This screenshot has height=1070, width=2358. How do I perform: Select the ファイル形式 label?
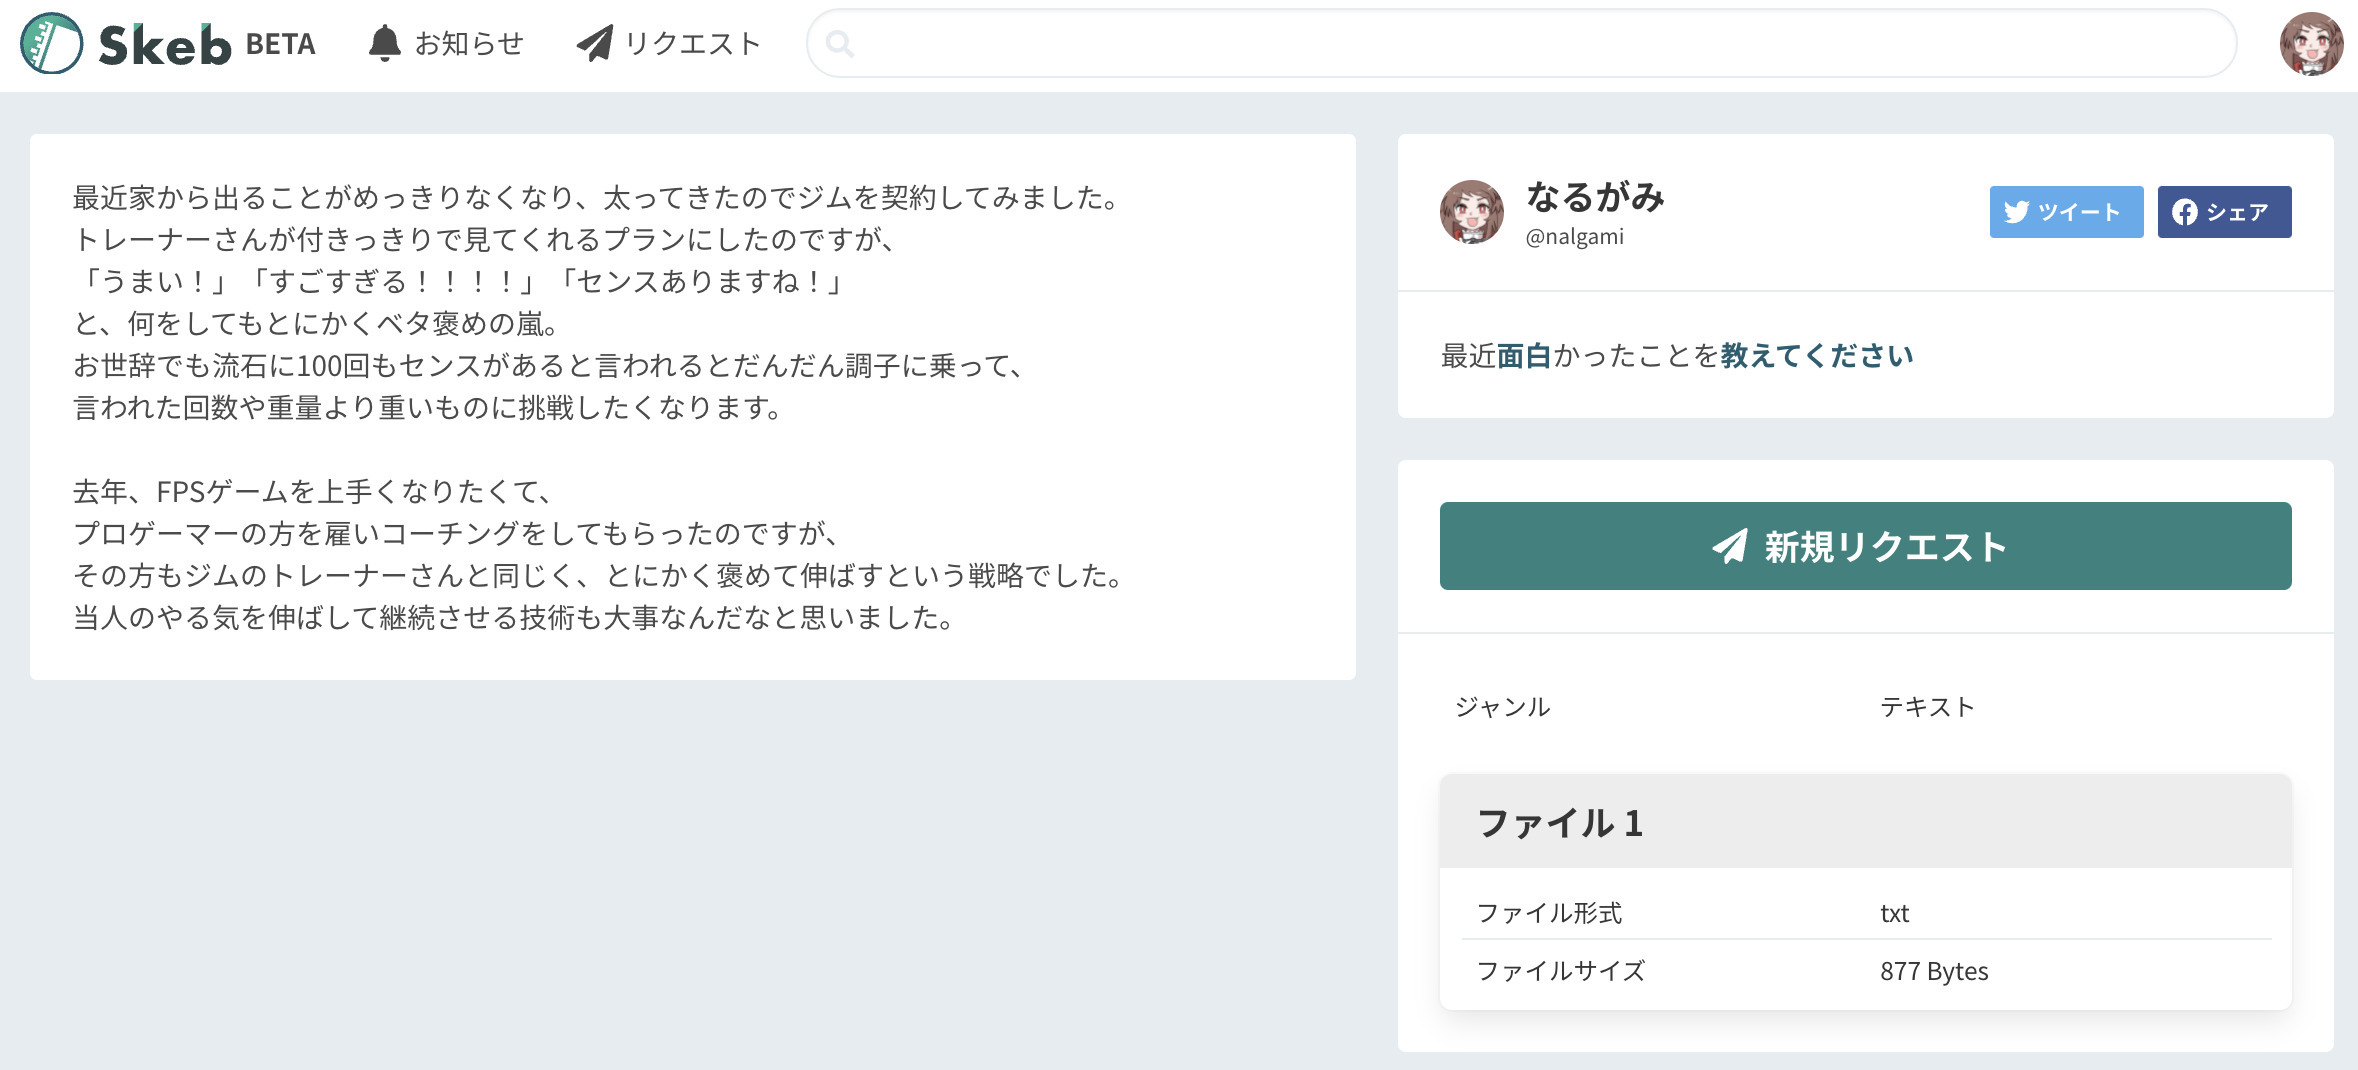click(x=1549, y=913)
